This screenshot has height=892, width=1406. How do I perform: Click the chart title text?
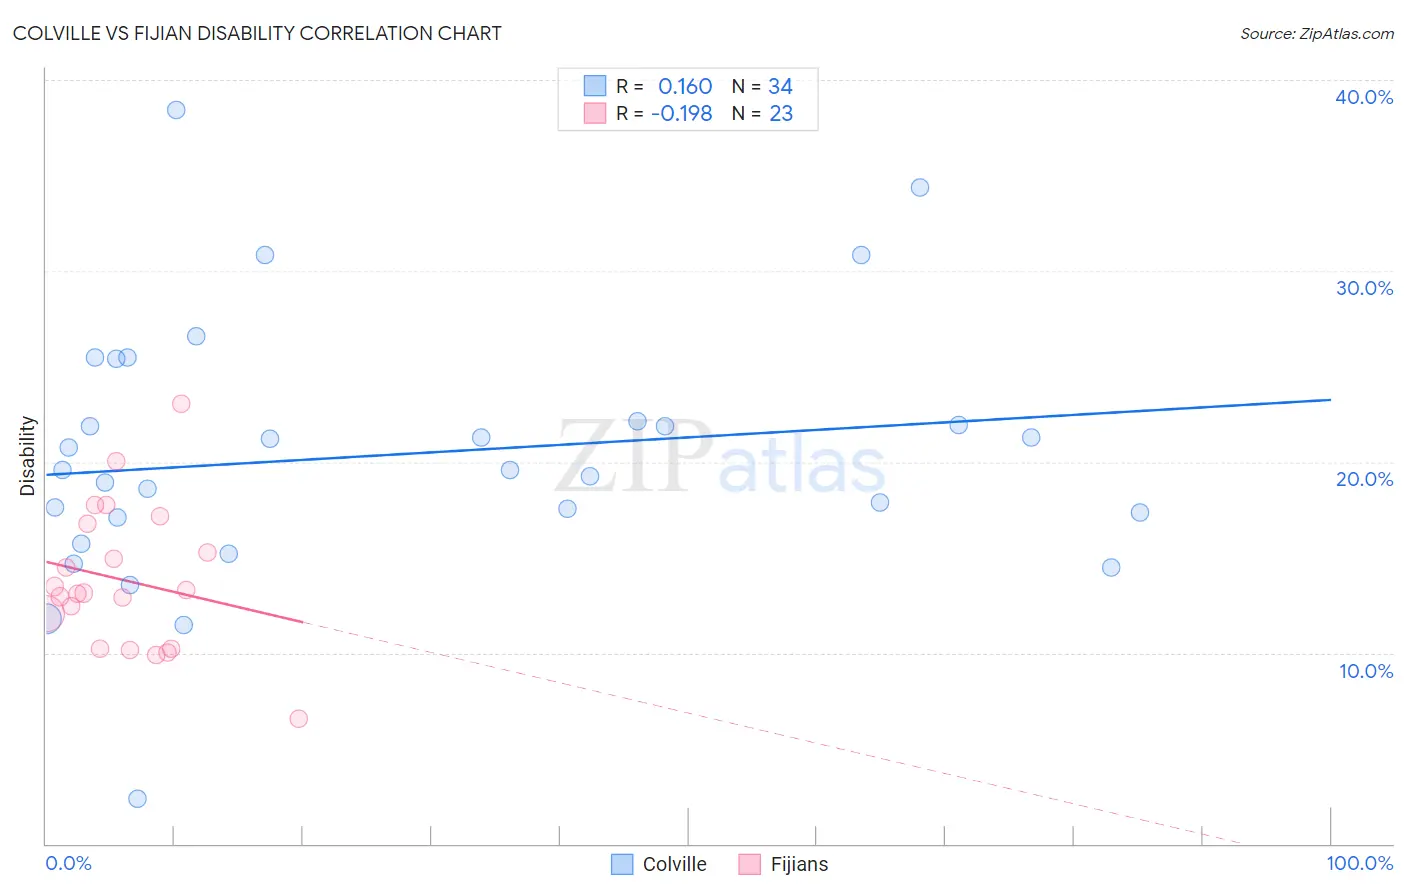258,33
